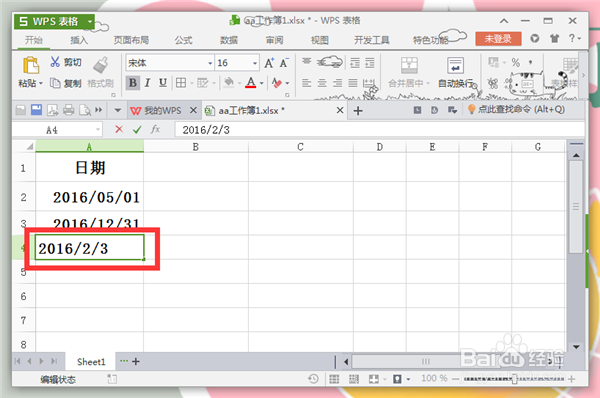Justify text alignment icon
The image size is (600, 398).
point(353,83)
